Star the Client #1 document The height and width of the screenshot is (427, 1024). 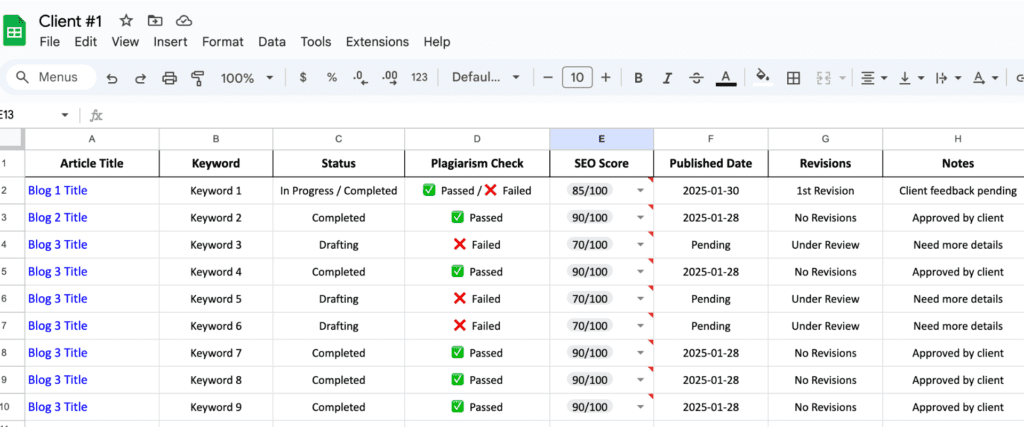pos(126,21)
